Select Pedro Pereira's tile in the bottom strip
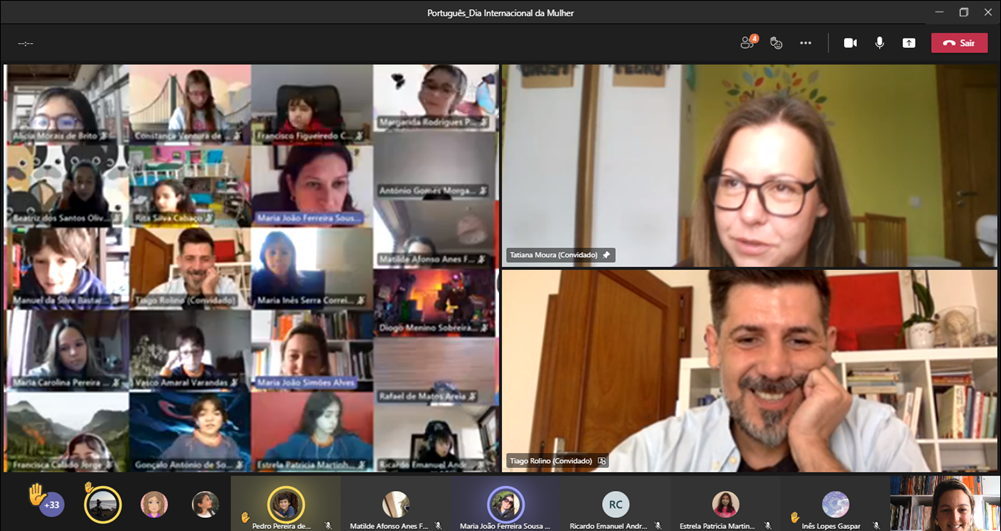1001x531 pixels. (285, 503)
